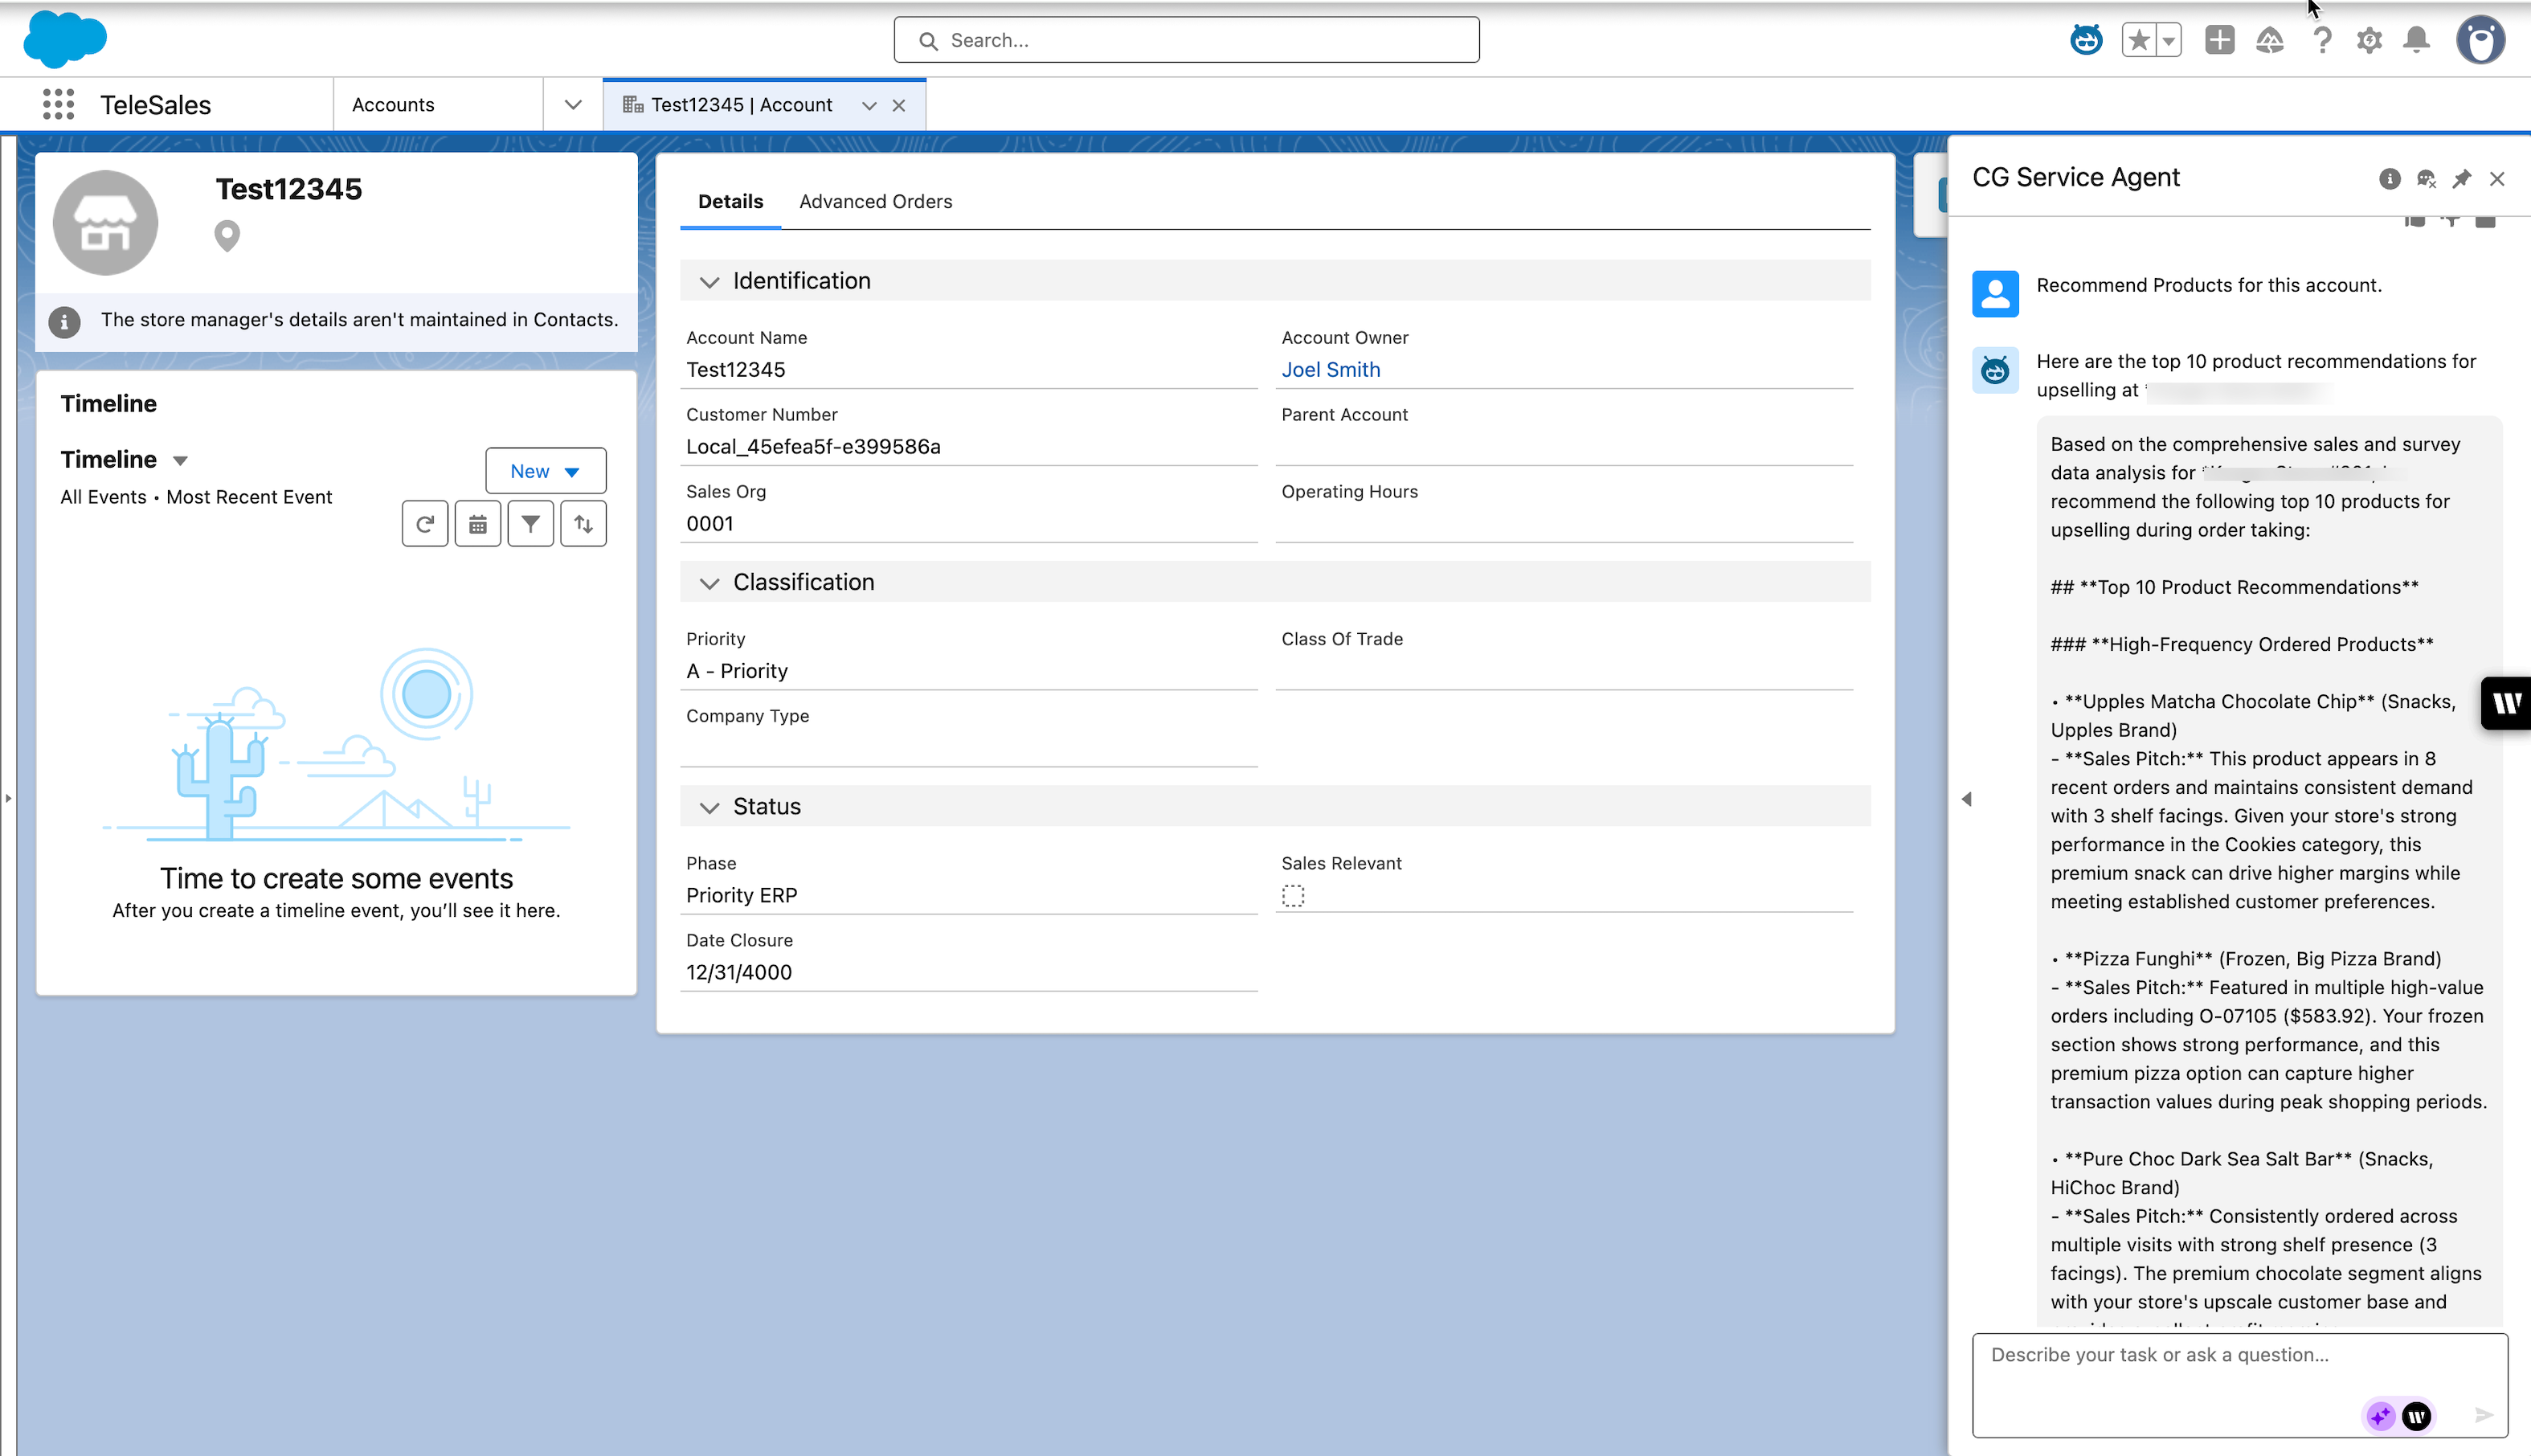Close the CG Service Agent panel
This screenshot has width=2531, height=1456.
2497,179
